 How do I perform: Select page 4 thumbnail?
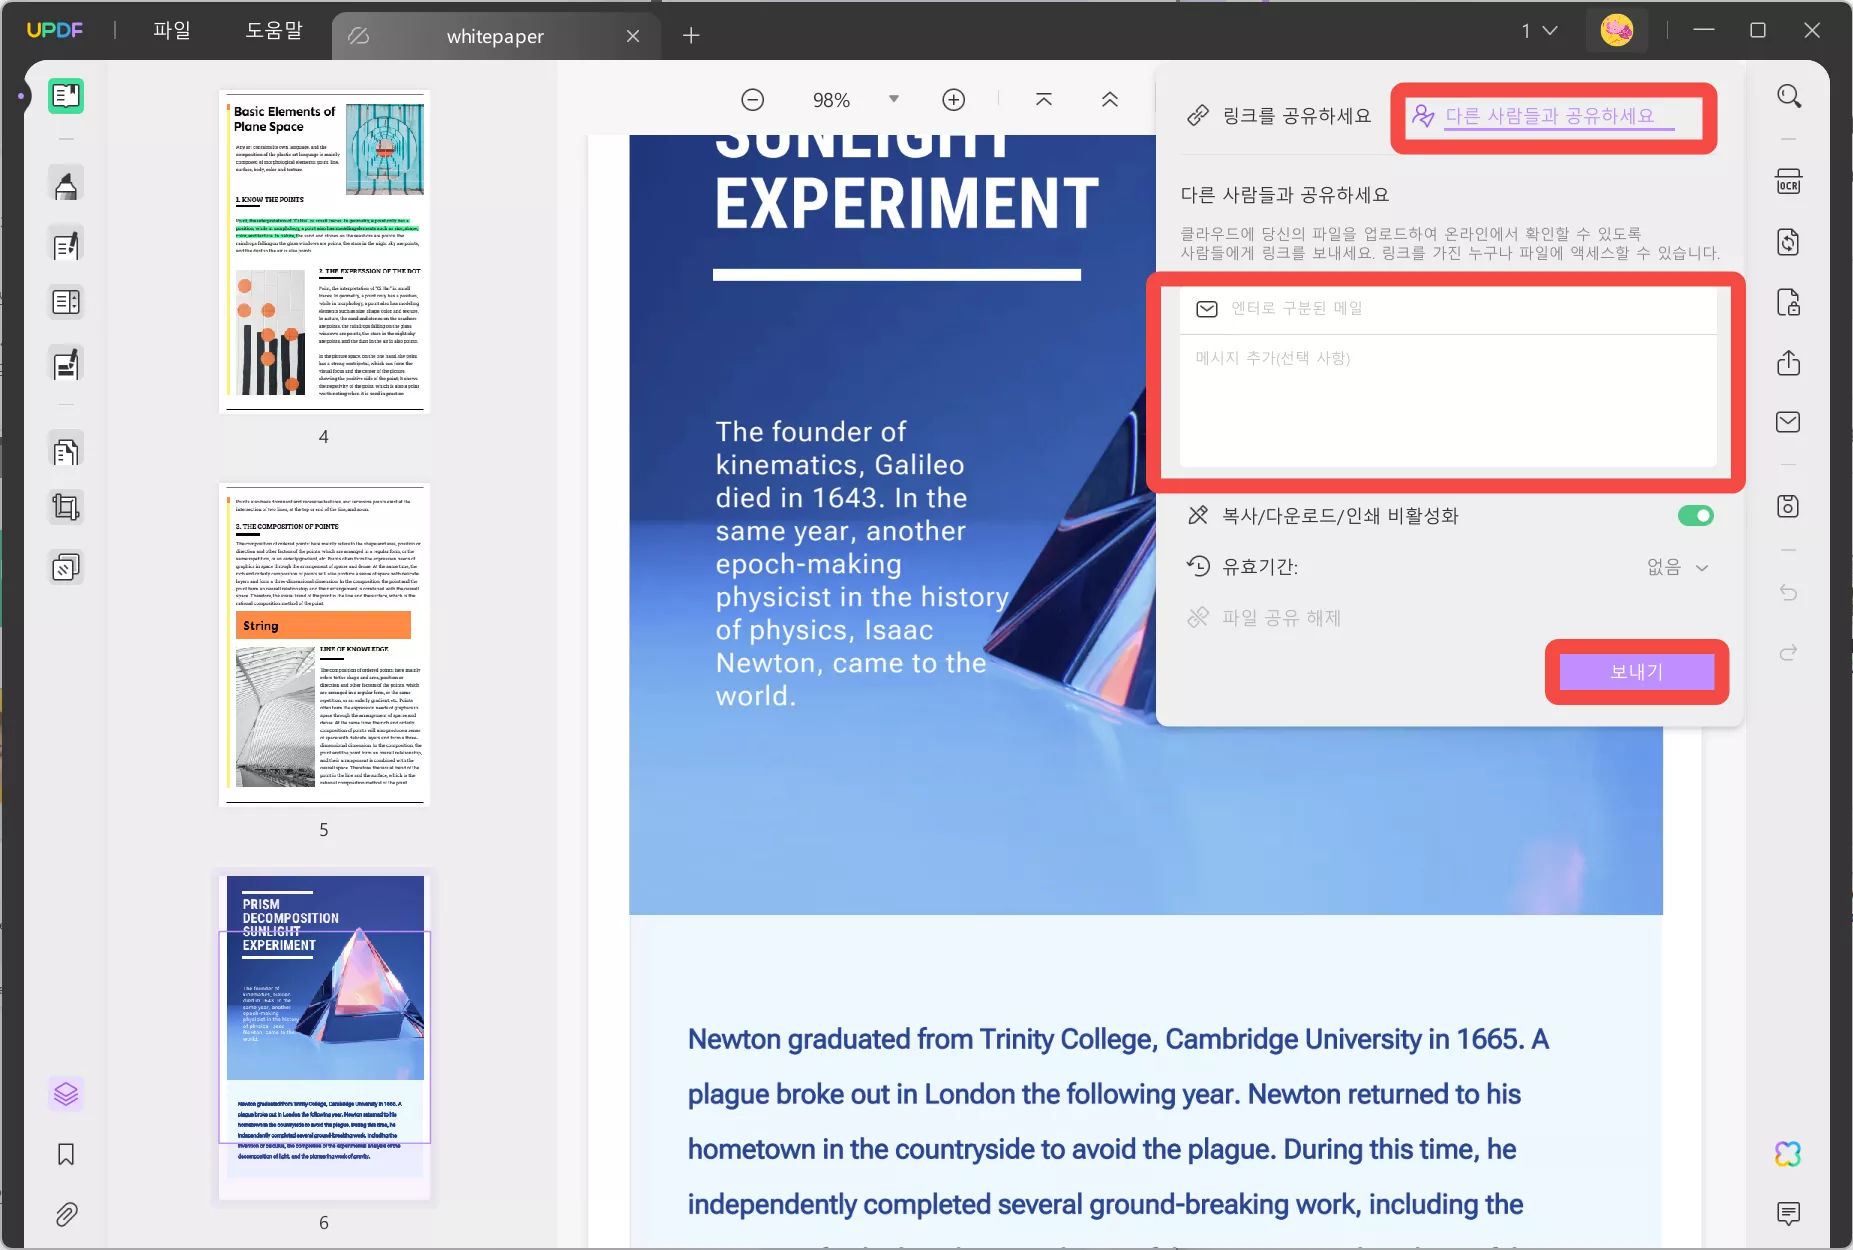point(324,251)
